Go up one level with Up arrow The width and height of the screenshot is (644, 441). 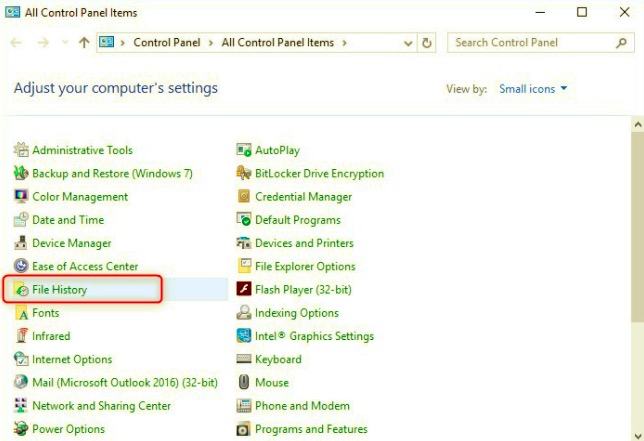pos(84,43)
